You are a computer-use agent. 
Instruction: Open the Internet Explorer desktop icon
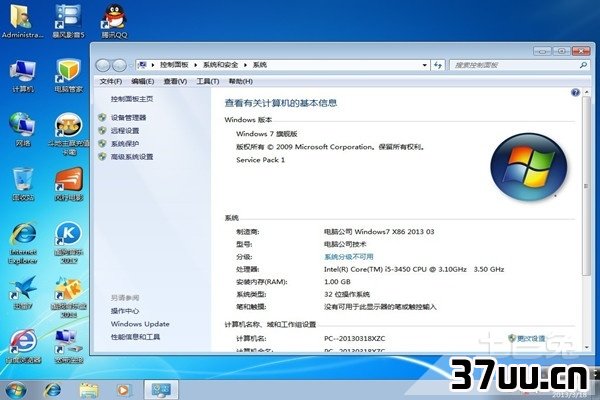pos(23,243)
